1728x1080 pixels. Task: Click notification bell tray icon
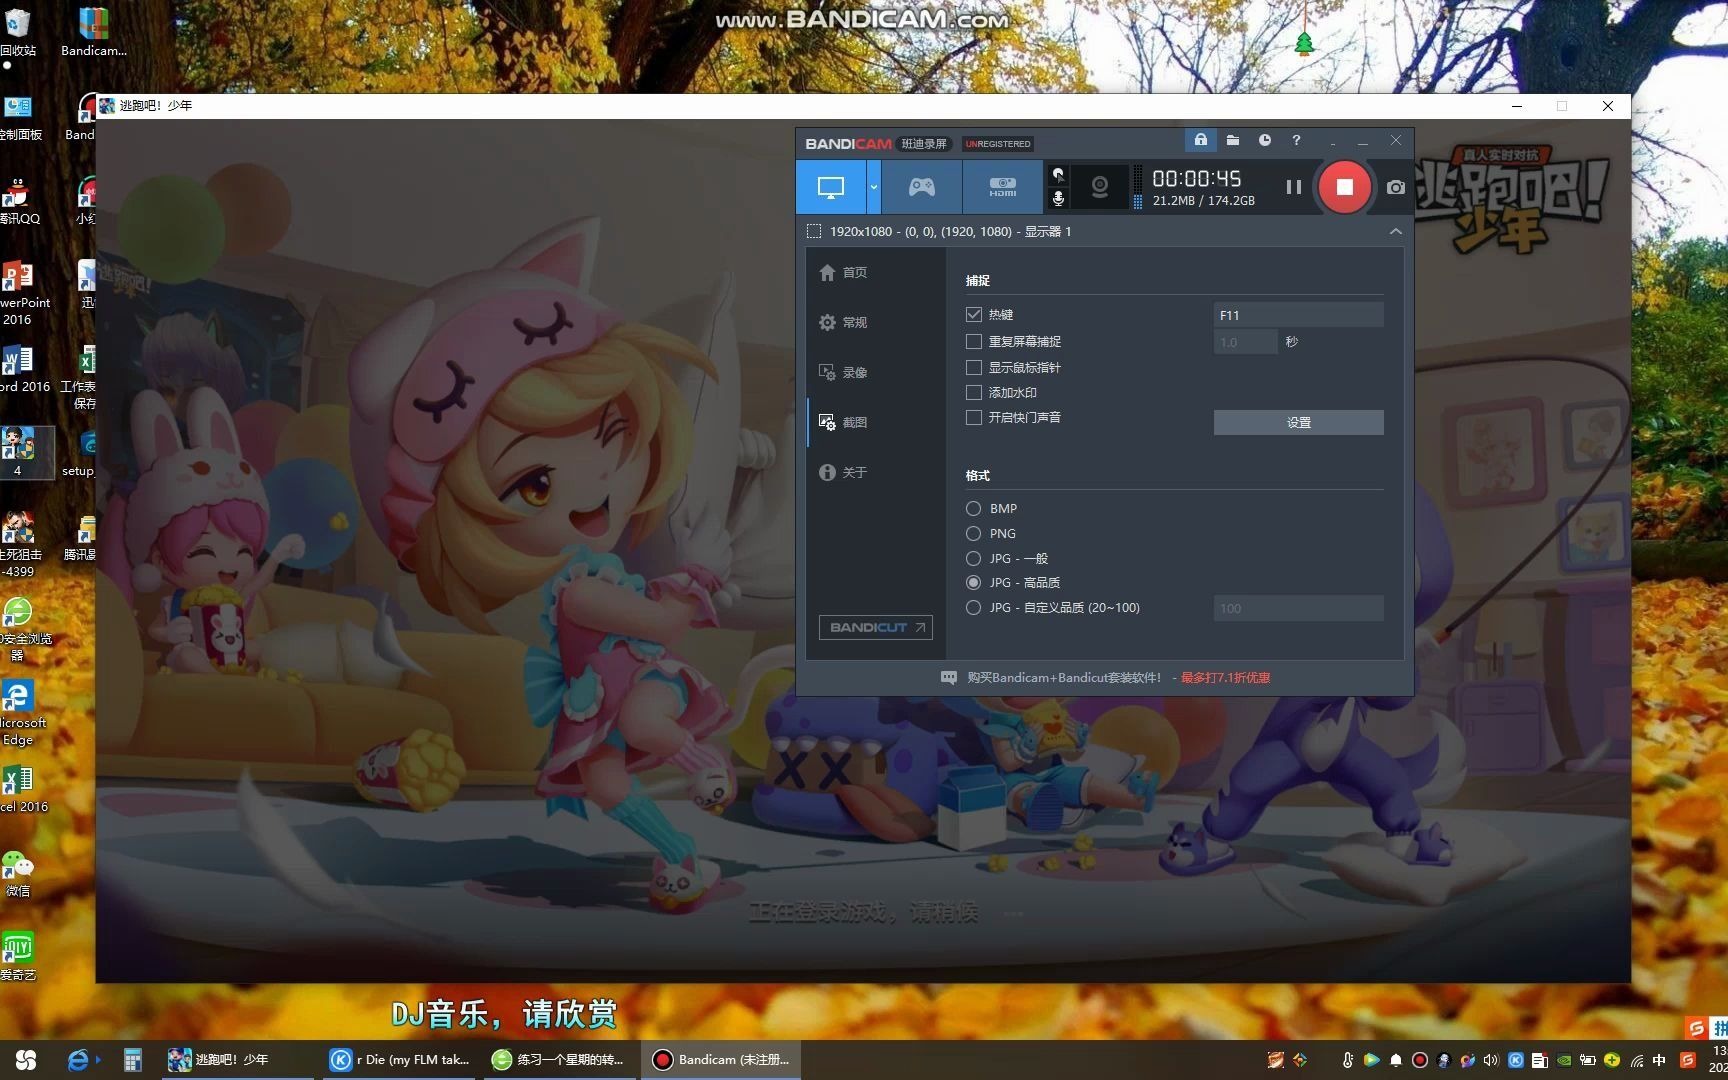click(1395, 1060)
